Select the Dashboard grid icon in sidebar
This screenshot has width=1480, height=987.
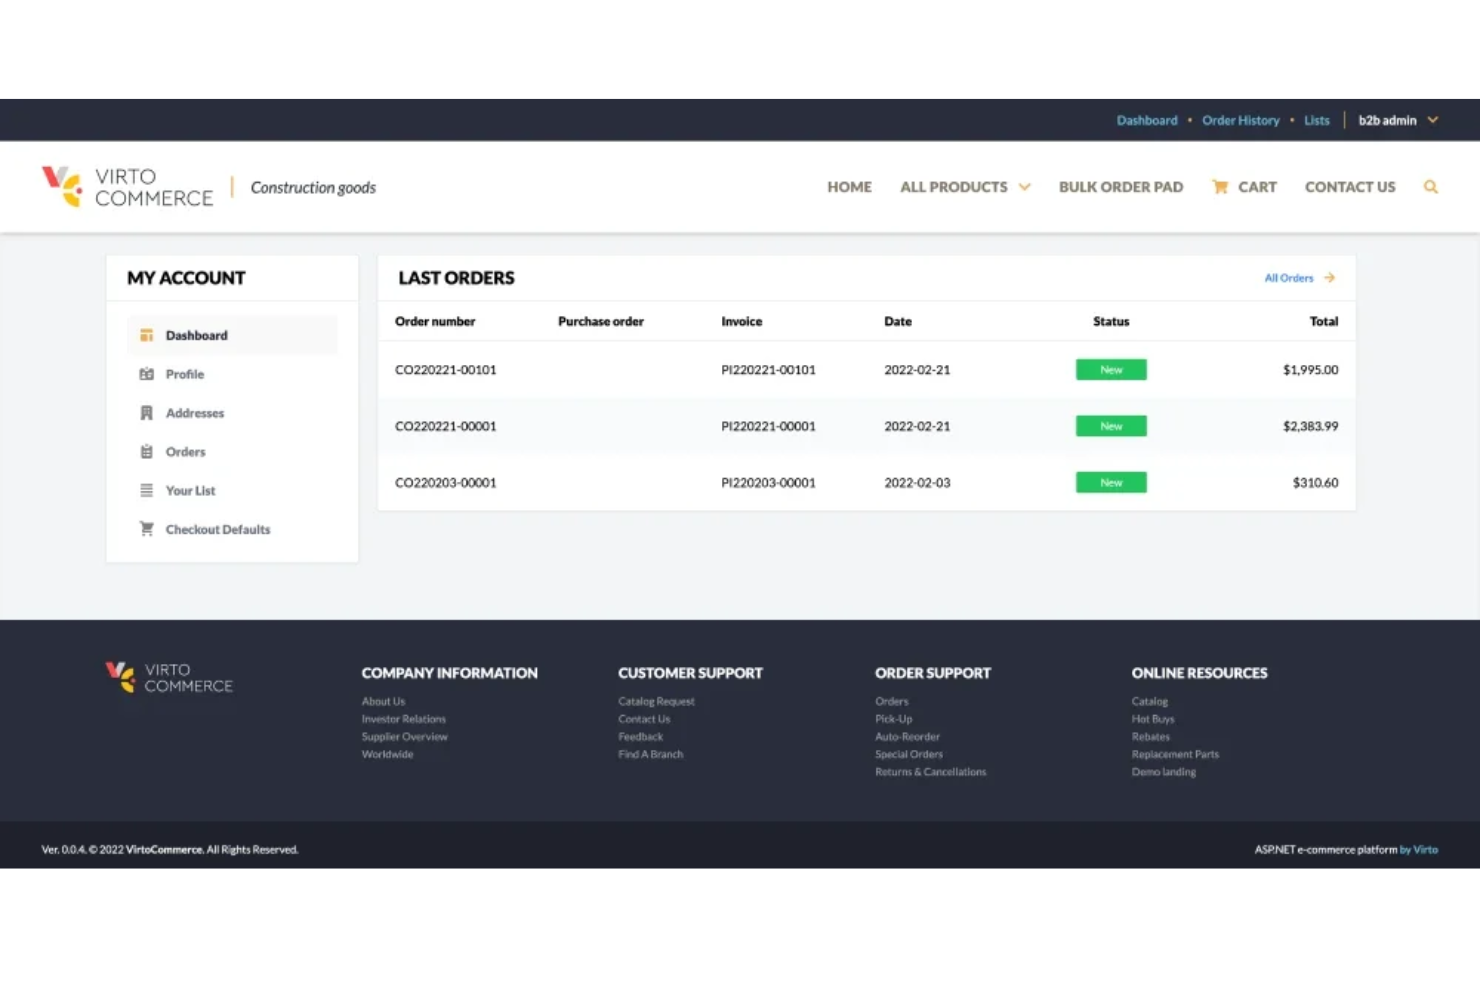[146, 334]
